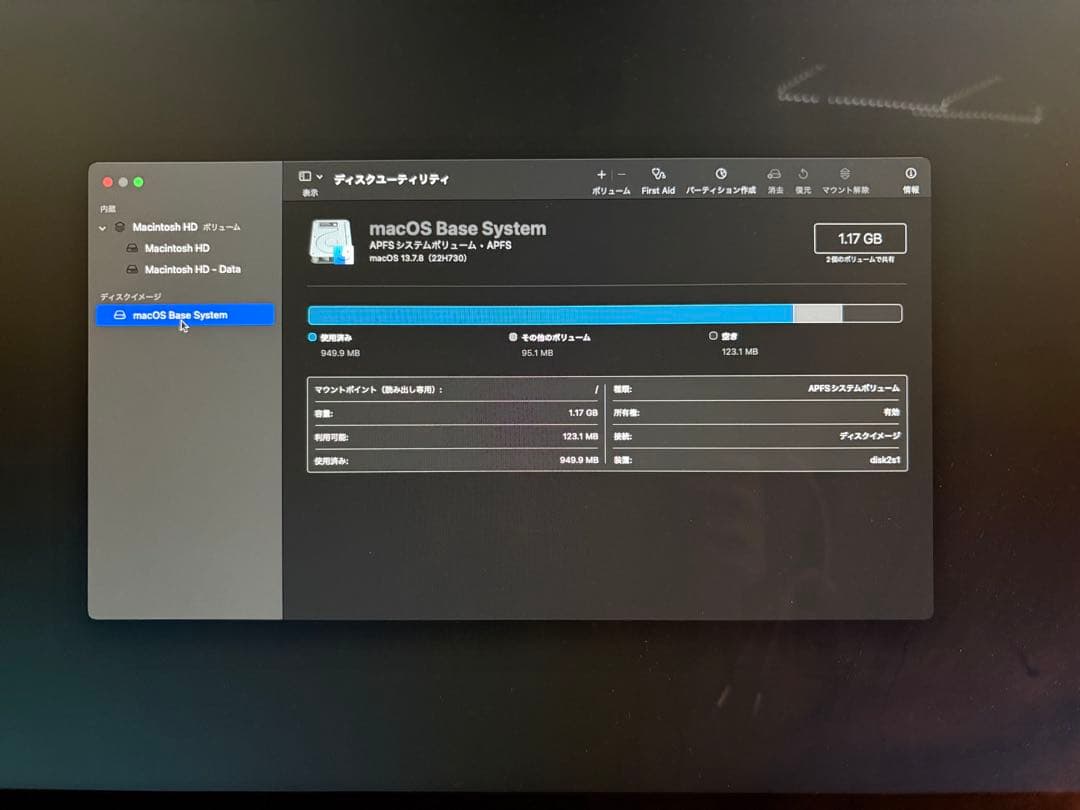The image size is (1080, 810).
Task: Add a volume with the plus icon
Action: point(600,175)
